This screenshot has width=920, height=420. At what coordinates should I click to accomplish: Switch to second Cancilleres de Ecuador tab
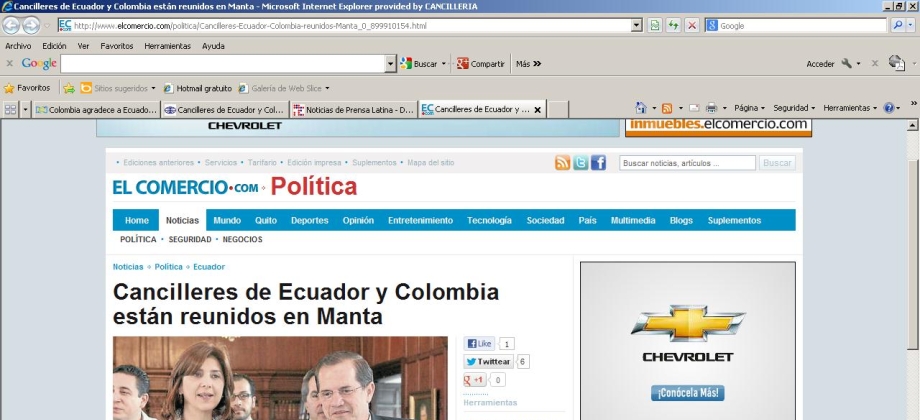(225, 109)
